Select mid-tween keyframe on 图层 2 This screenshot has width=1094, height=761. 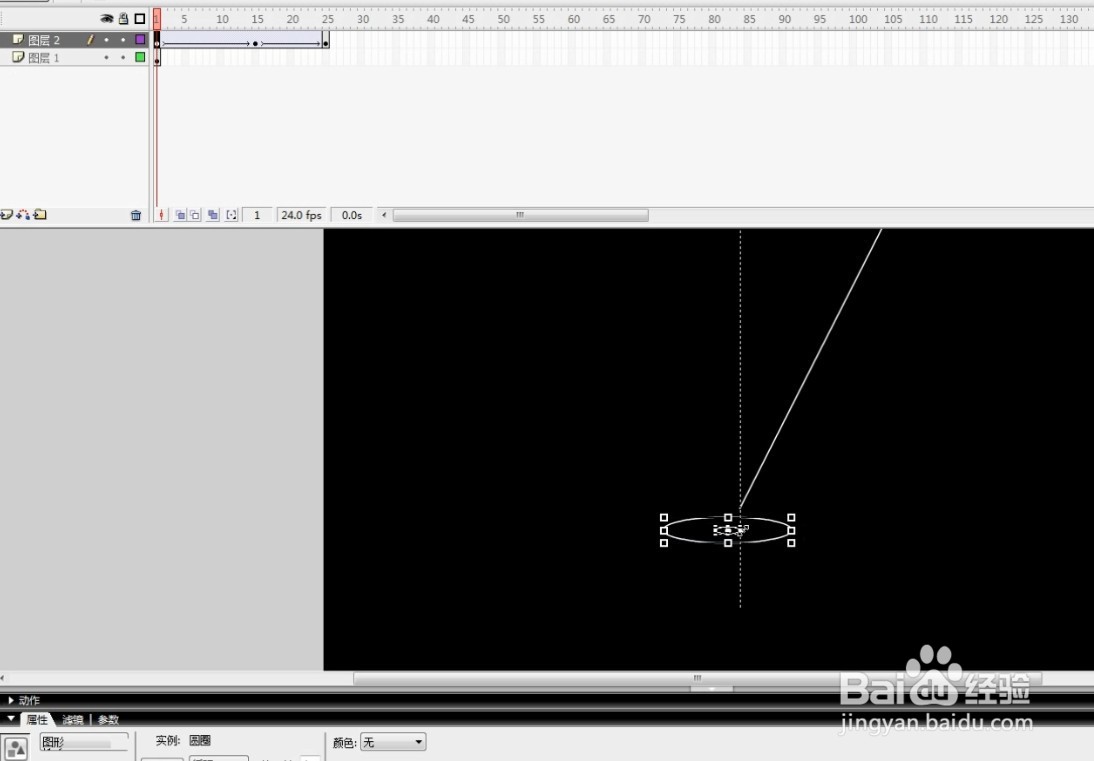pos(255,43)
